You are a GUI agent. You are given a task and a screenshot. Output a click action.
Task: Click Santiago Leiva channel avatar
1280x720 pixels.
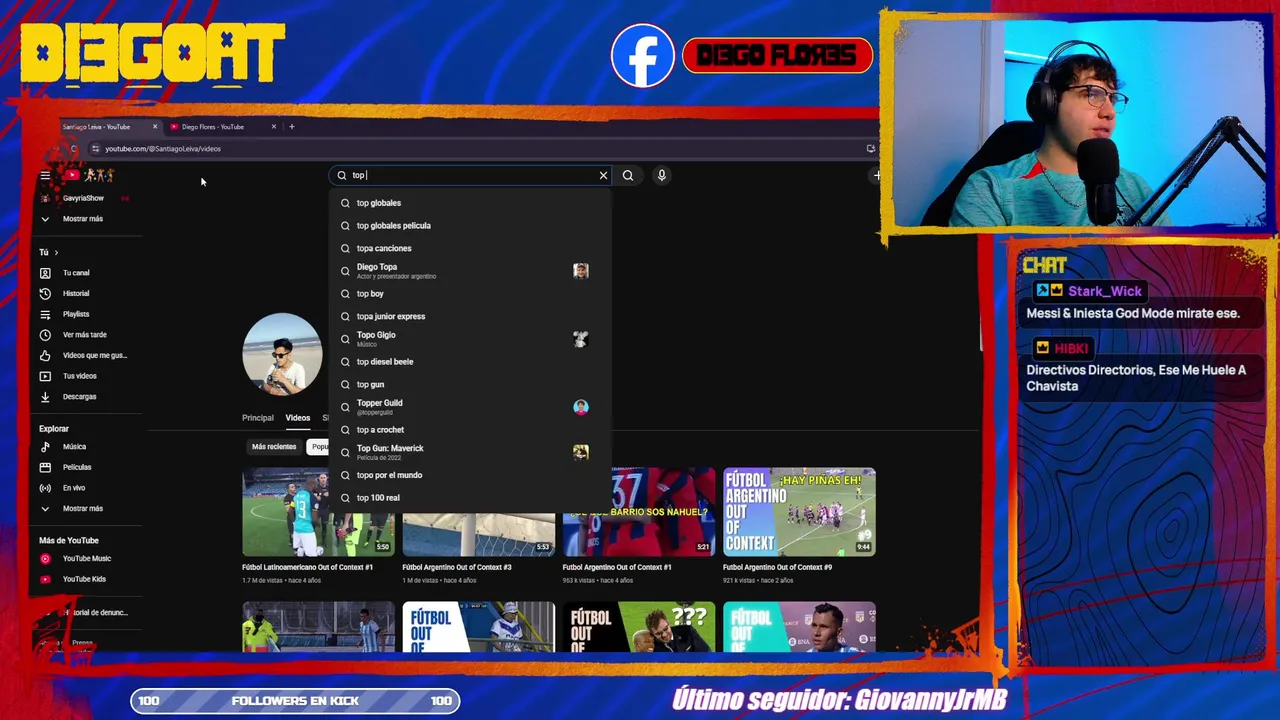(x=282, y=353)
